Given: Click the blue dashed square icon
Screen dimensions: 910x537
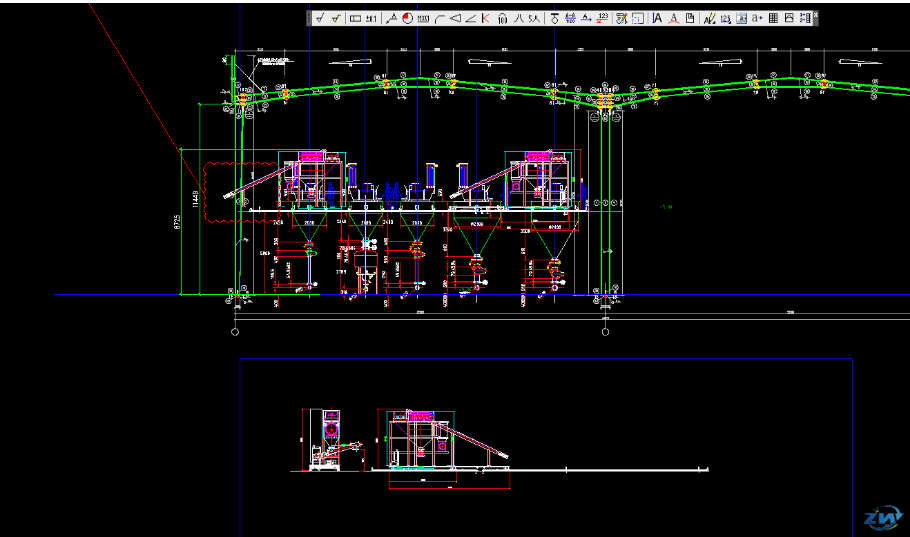Looking at the screenshot, I should coord(638,18).
